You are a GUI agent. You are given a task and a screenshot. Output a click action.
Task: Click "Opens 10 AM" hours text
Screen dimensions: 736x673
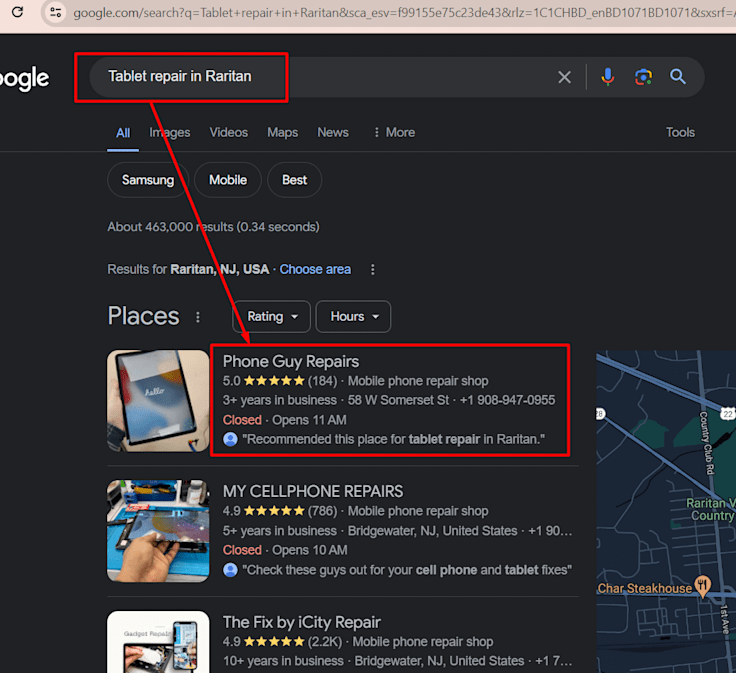coord(310,550)
